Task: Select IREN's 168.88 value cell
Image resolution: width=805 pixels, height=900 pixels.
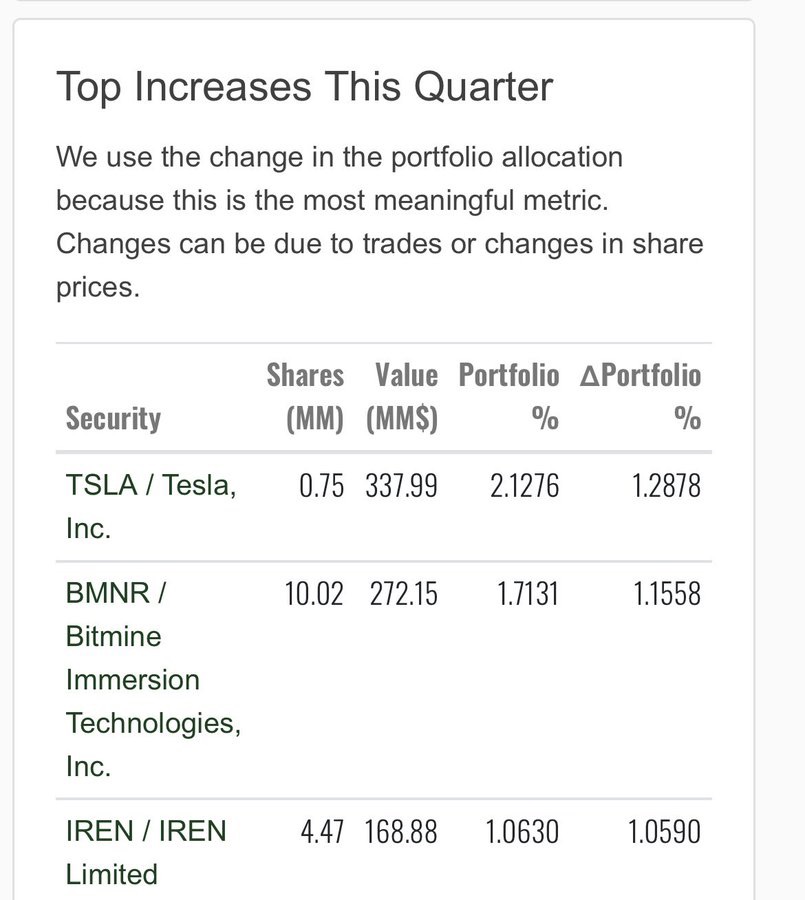Action: click(x=401, y=832)
